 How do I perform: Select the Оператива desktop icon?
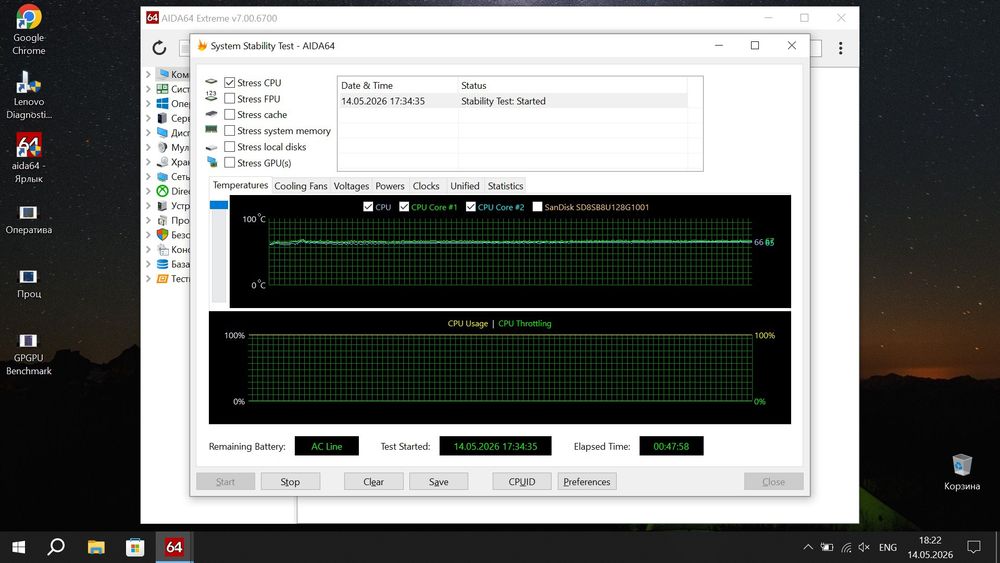29,219
